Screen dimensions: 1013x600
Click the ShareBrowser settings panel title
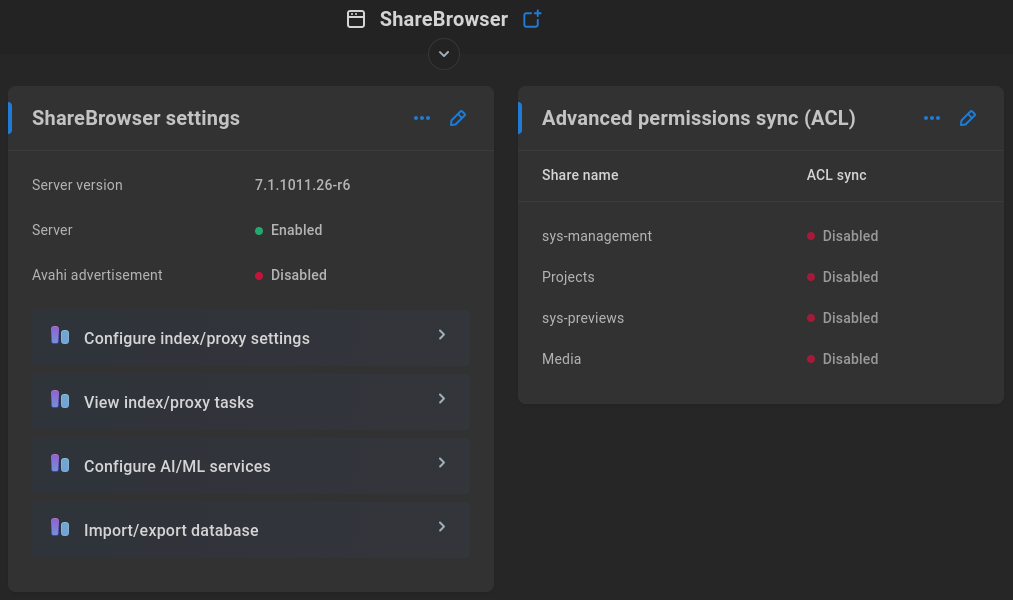click(x=136, y=118)
